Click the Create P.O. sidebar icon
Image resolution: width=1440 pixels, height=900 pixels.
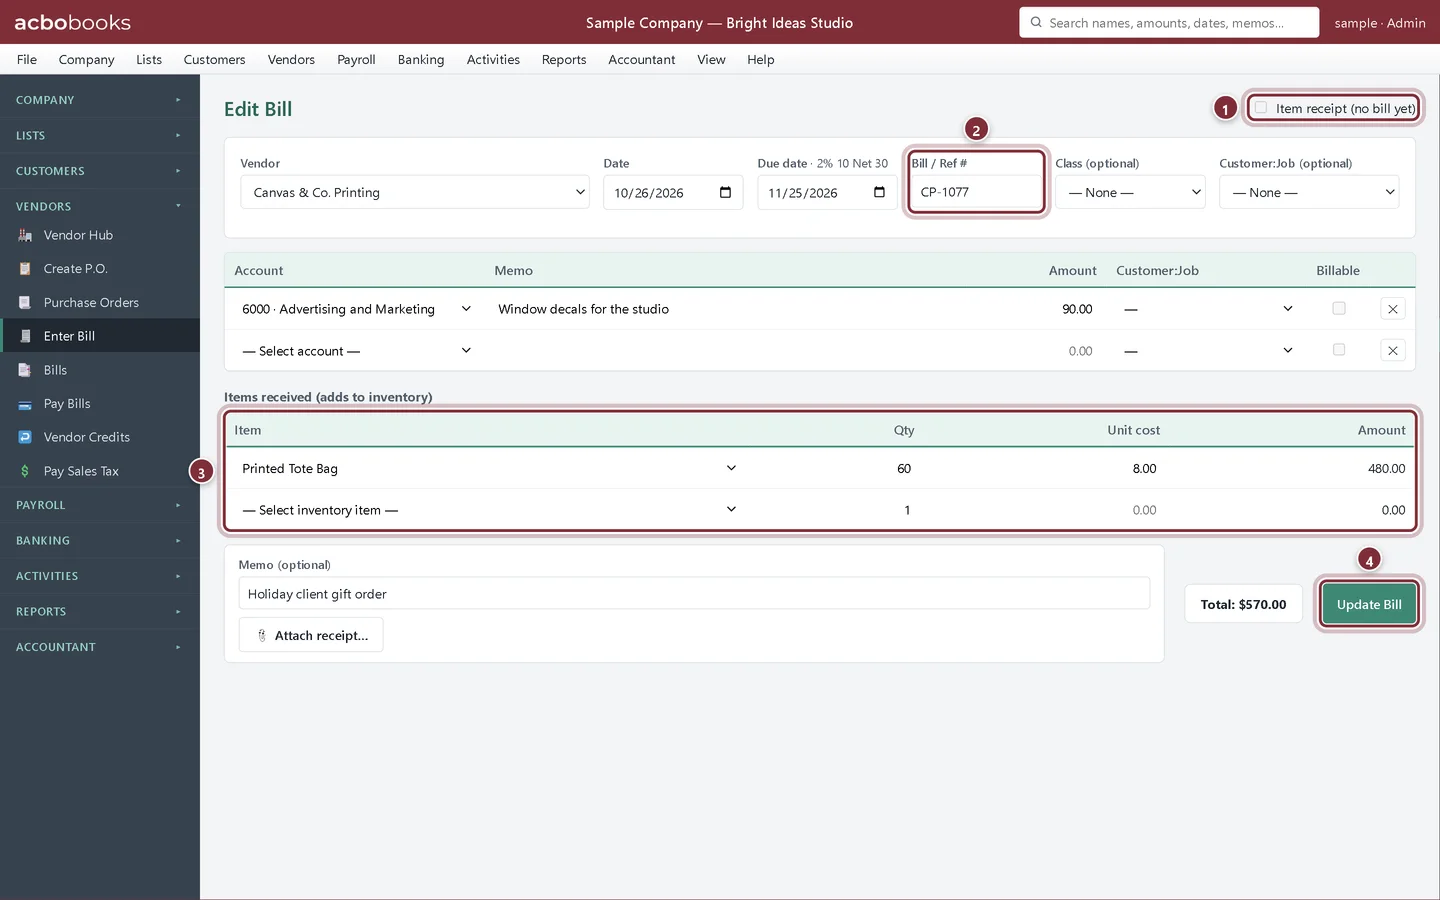pyautogui.click(x=25, y=269)
